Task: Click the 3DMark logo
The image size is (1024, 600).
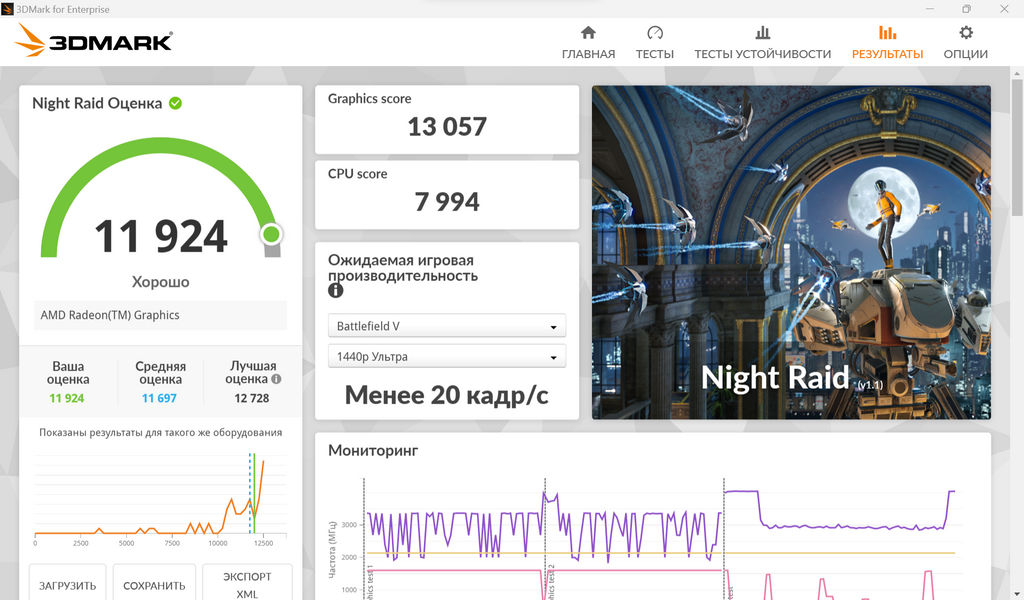Action: pos(95,41)
